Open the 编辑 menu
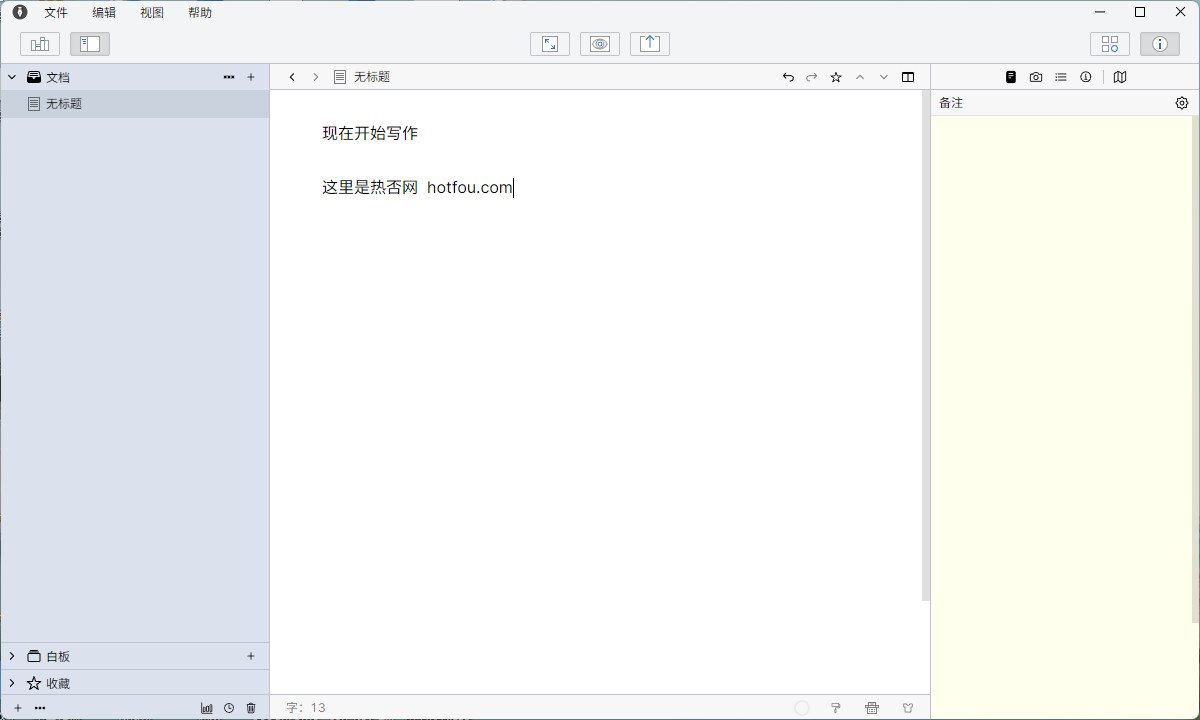 104,13
